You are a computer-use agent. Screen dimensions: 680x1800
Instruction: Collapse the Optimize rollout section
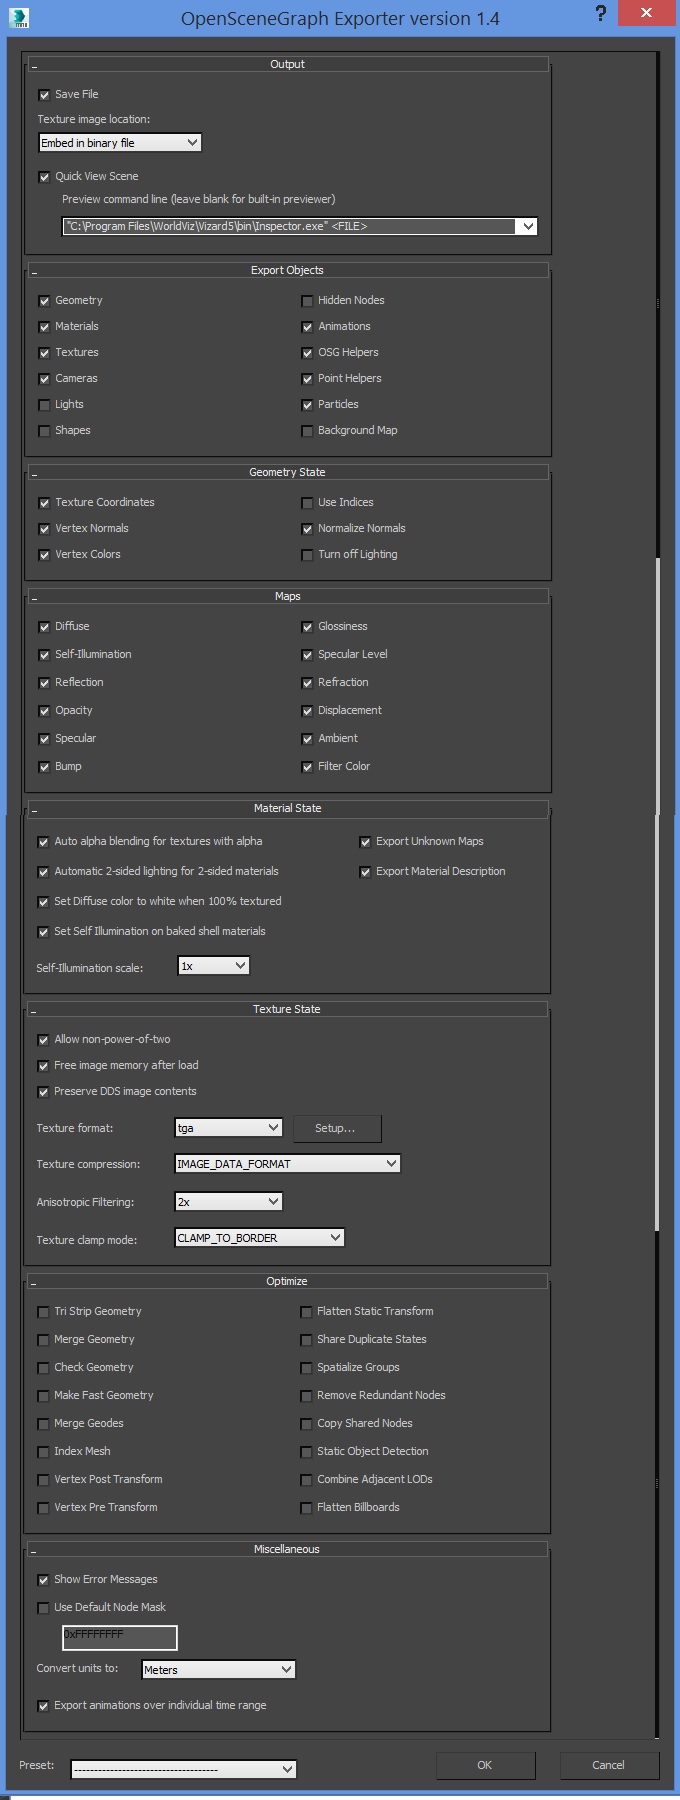click(287, 1281)
